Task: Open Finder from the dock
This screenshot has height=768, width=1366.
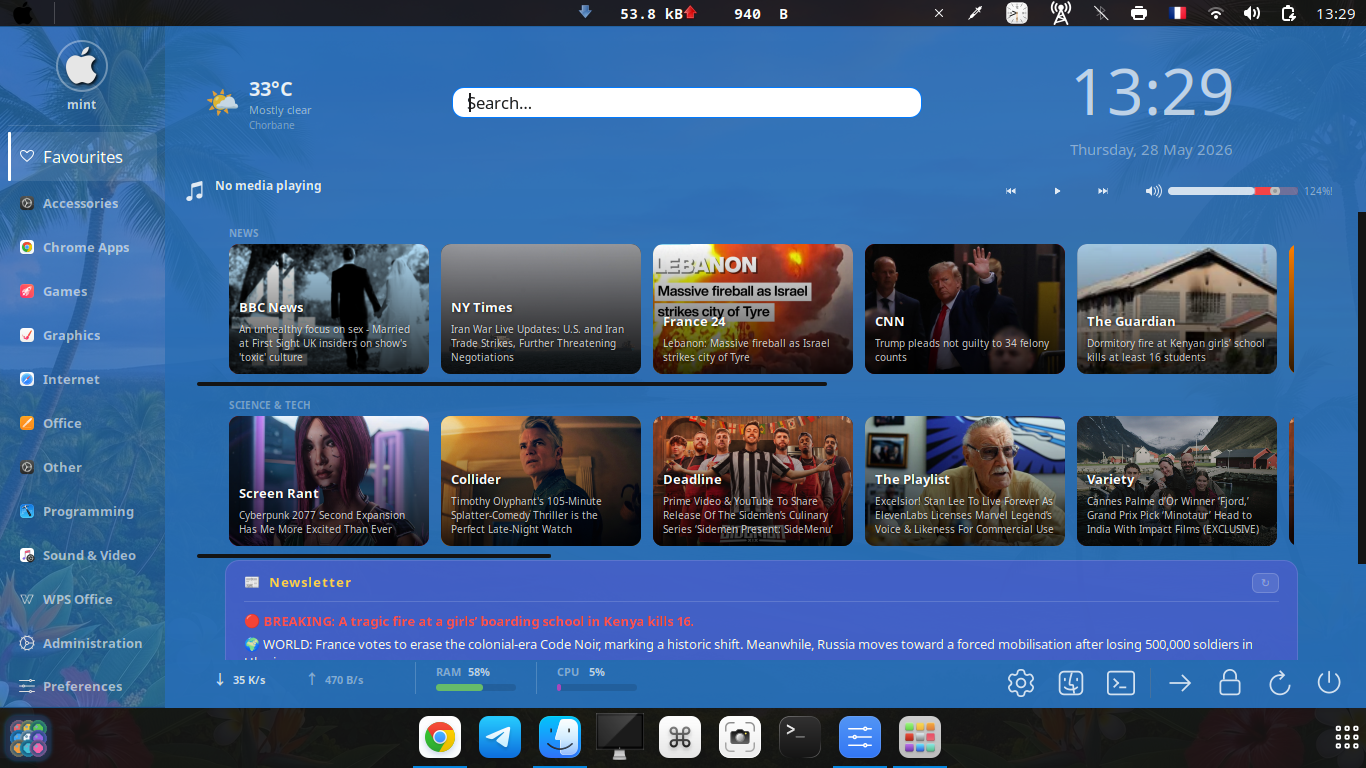Action: (560, 738)
